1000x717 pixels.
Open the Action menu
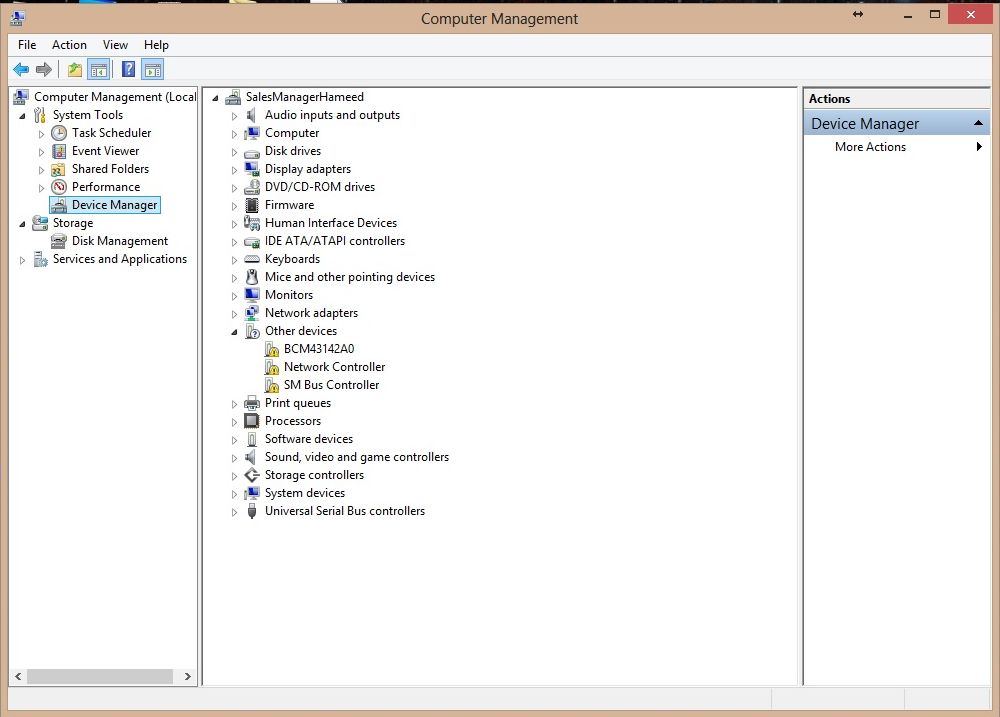(69, 45)
